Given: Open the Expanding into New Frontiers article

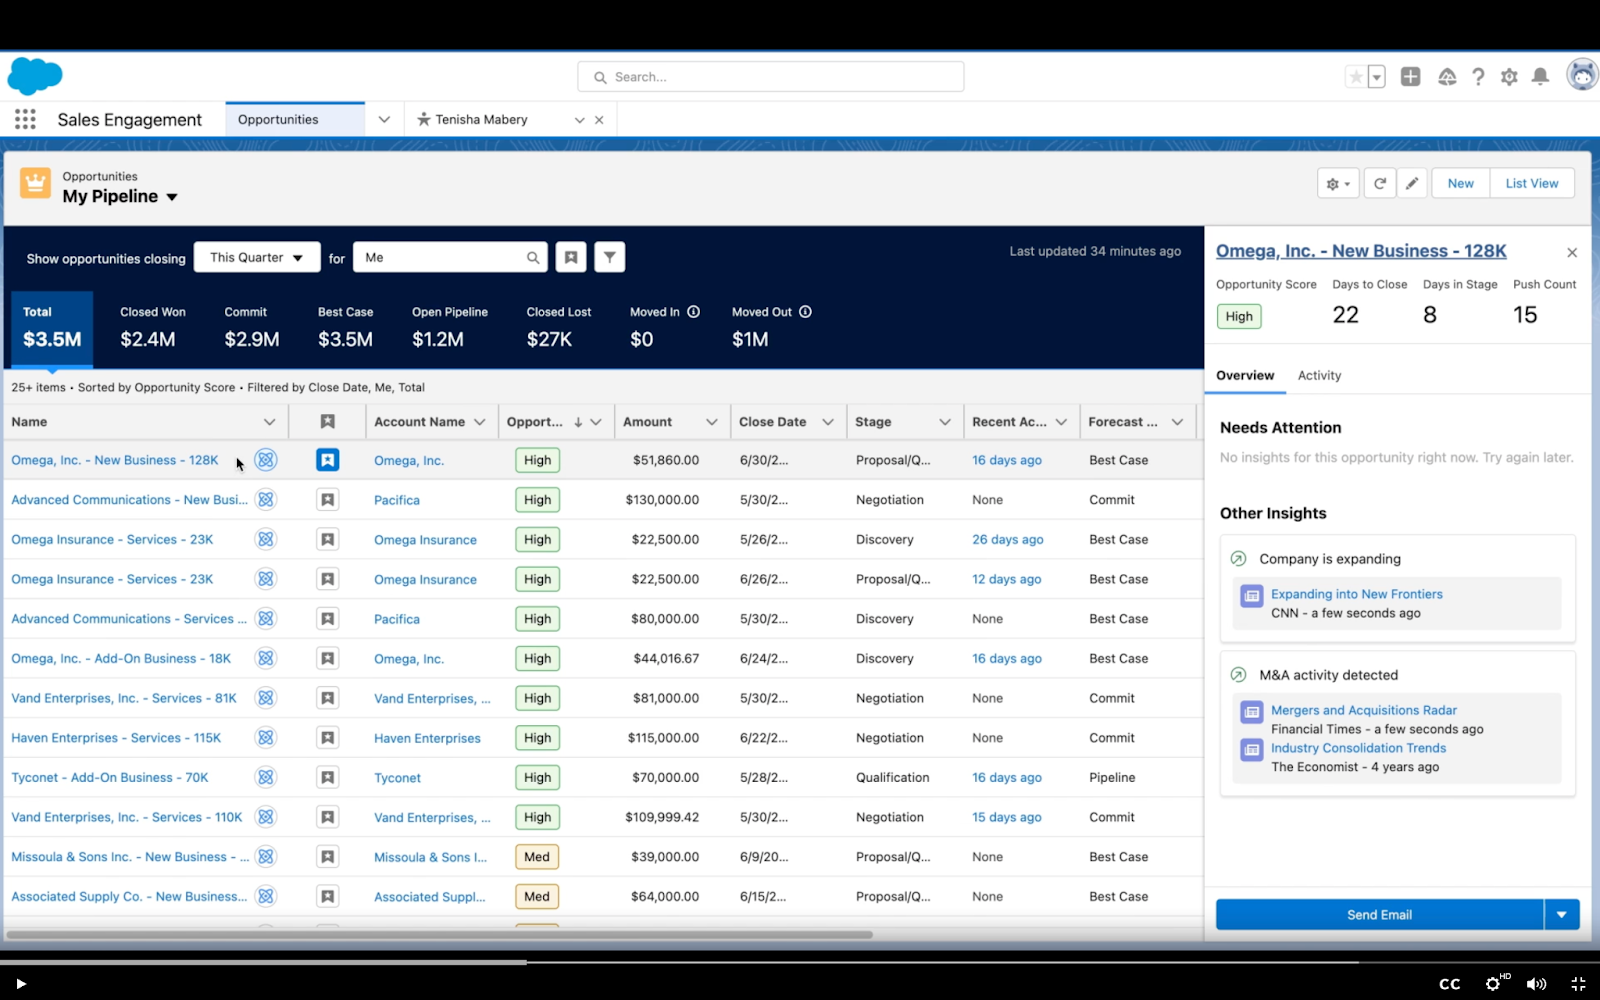Looking at the screenshot, I should [x=1356, y=594].
